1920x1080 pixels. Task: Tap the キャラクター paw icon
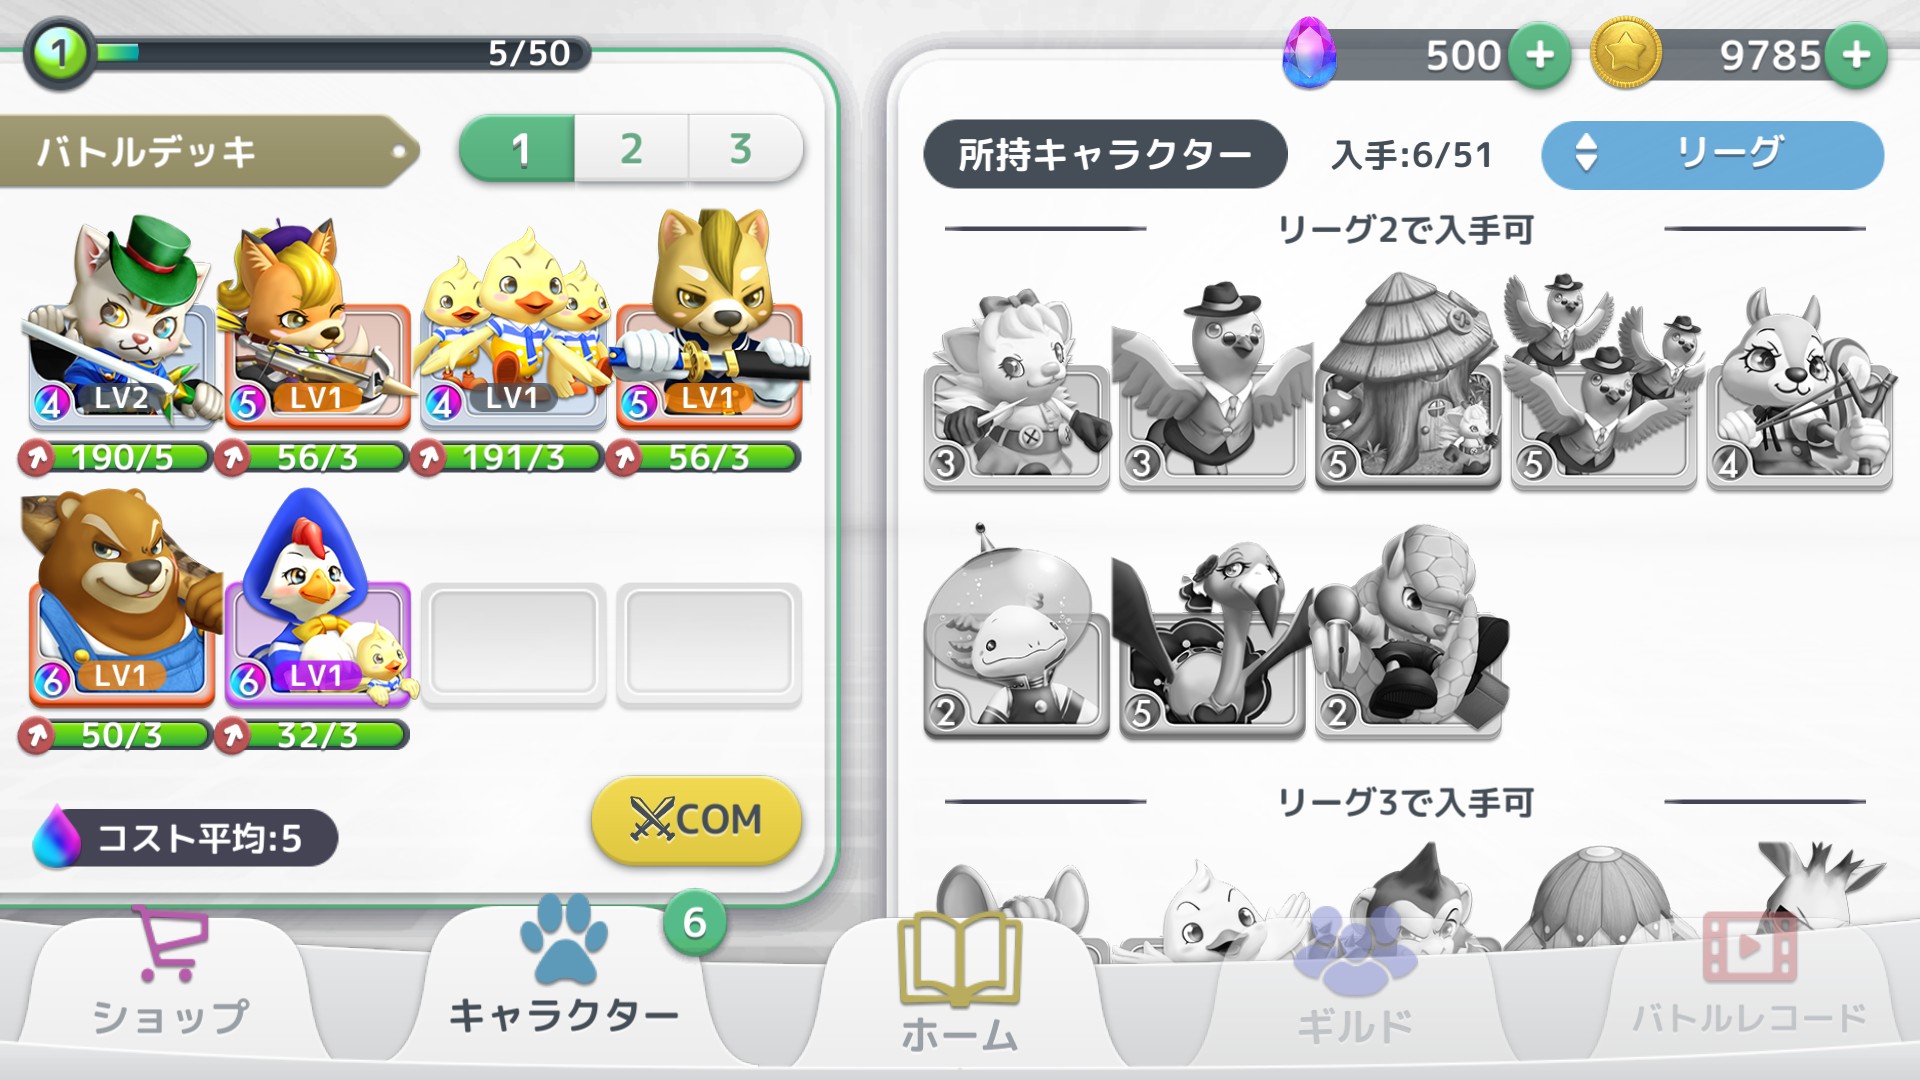pyautogui.click(x=564, y=938)
